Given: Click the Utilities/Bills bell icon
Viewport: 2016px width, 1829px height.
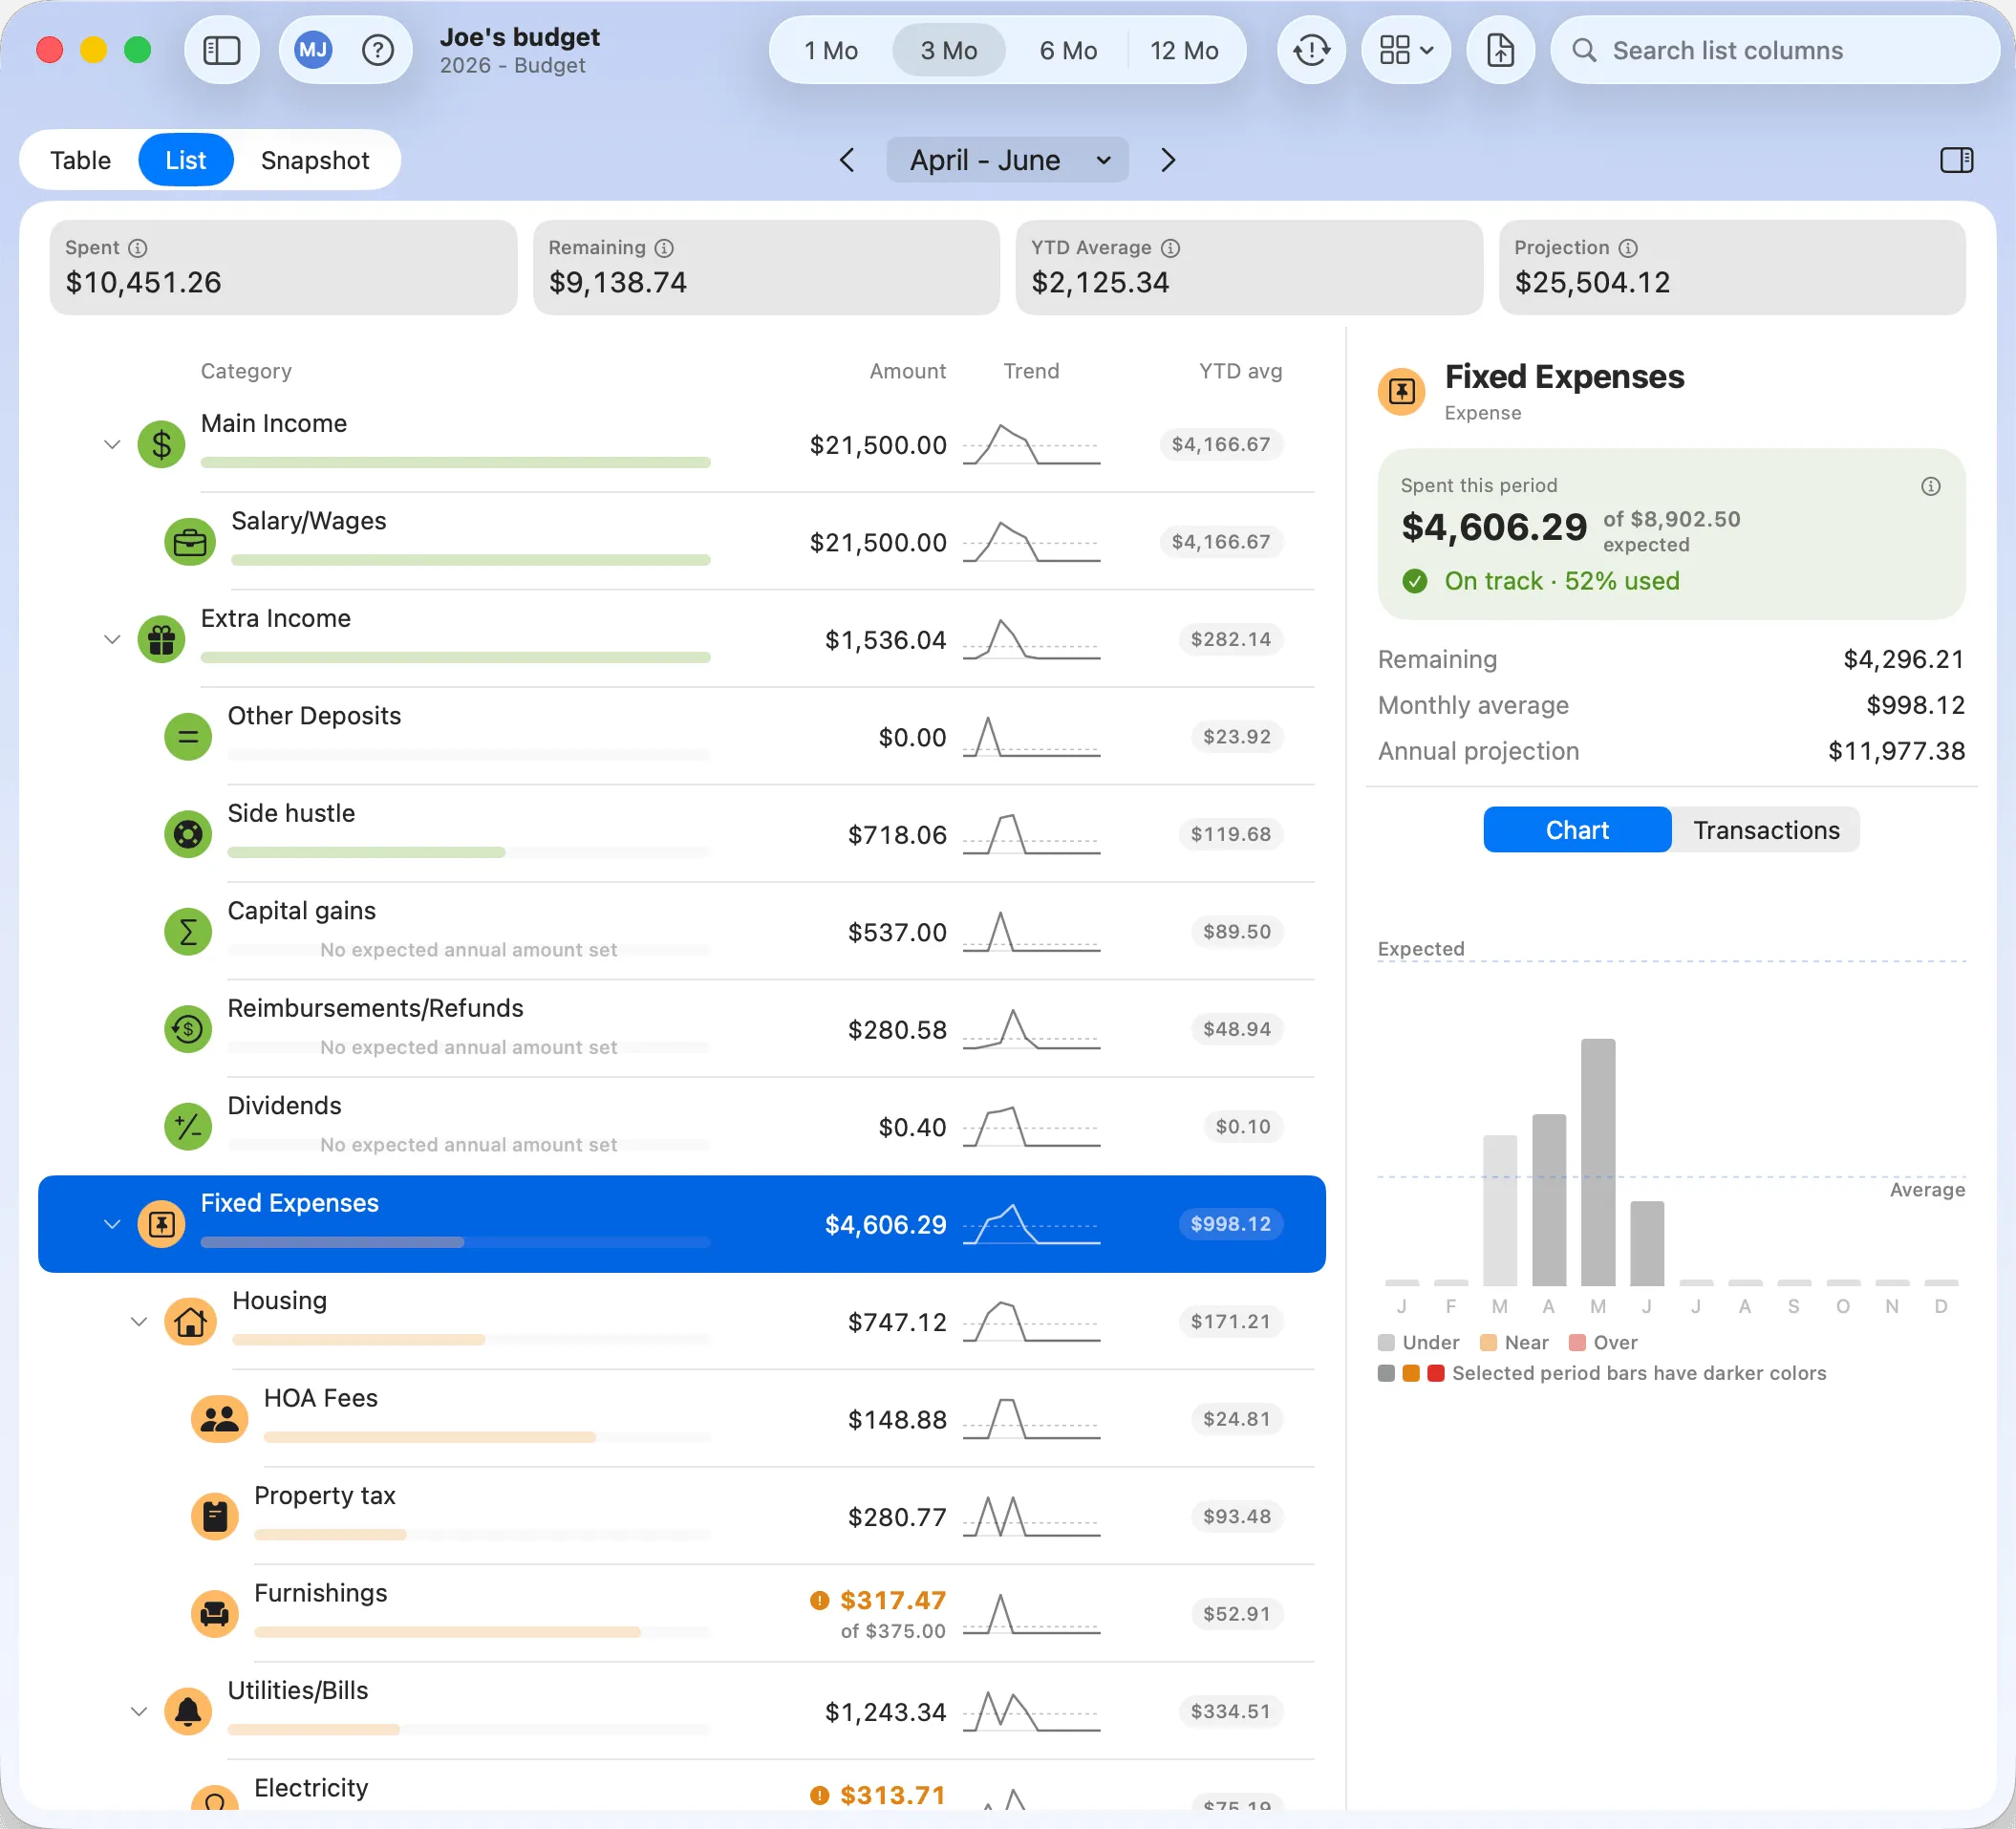Looking at the screenshot, I should click(187, 1712).
